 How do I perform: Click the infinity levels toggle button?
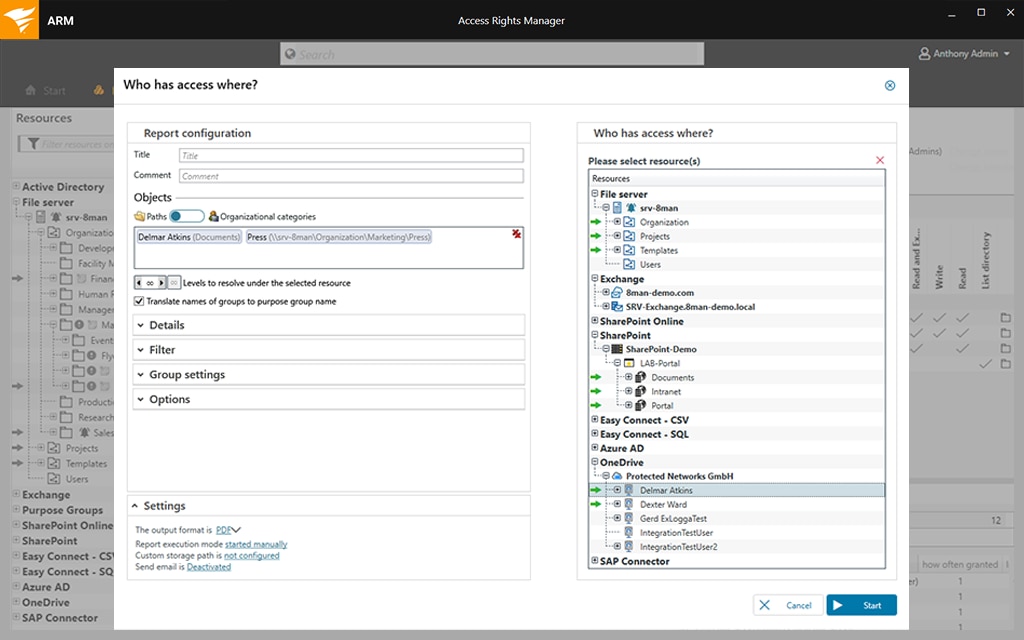coord(174,282)
